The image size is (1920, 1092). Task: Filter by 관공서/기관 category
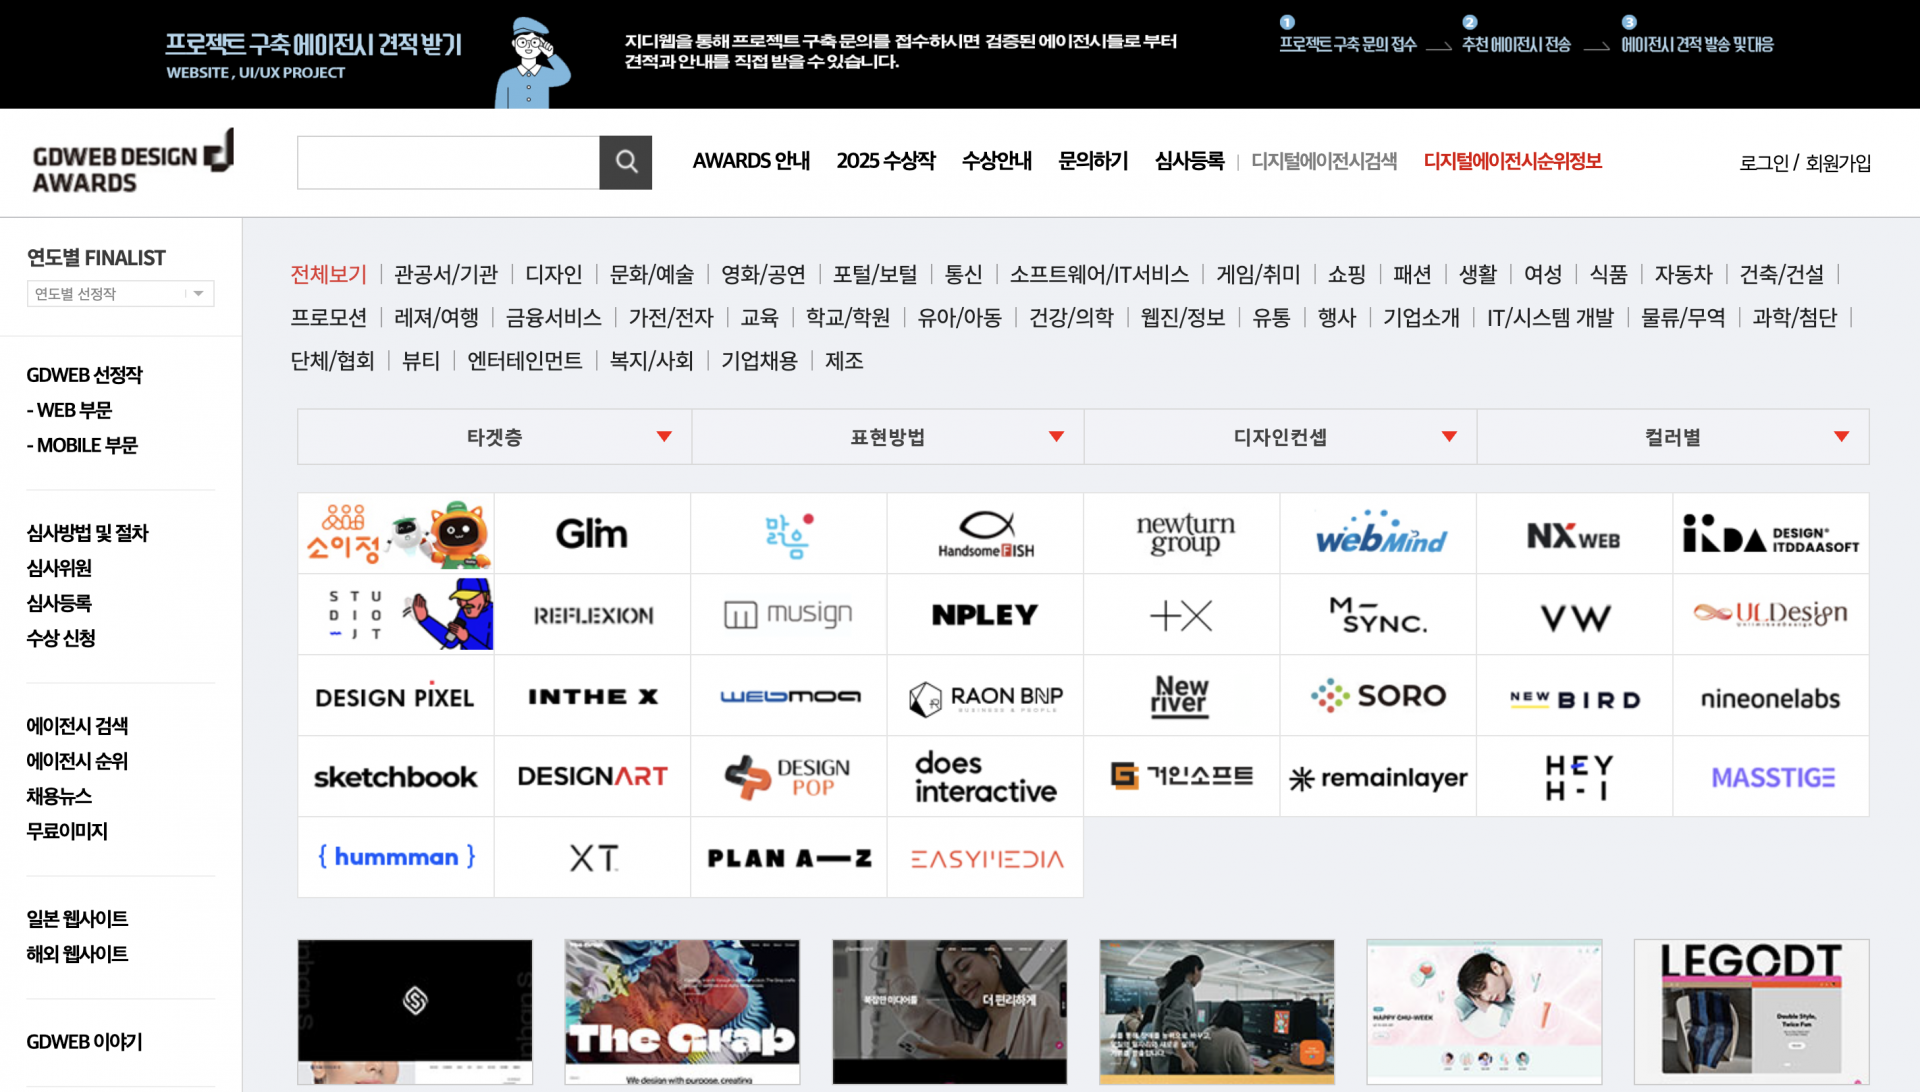coord(446,274)
